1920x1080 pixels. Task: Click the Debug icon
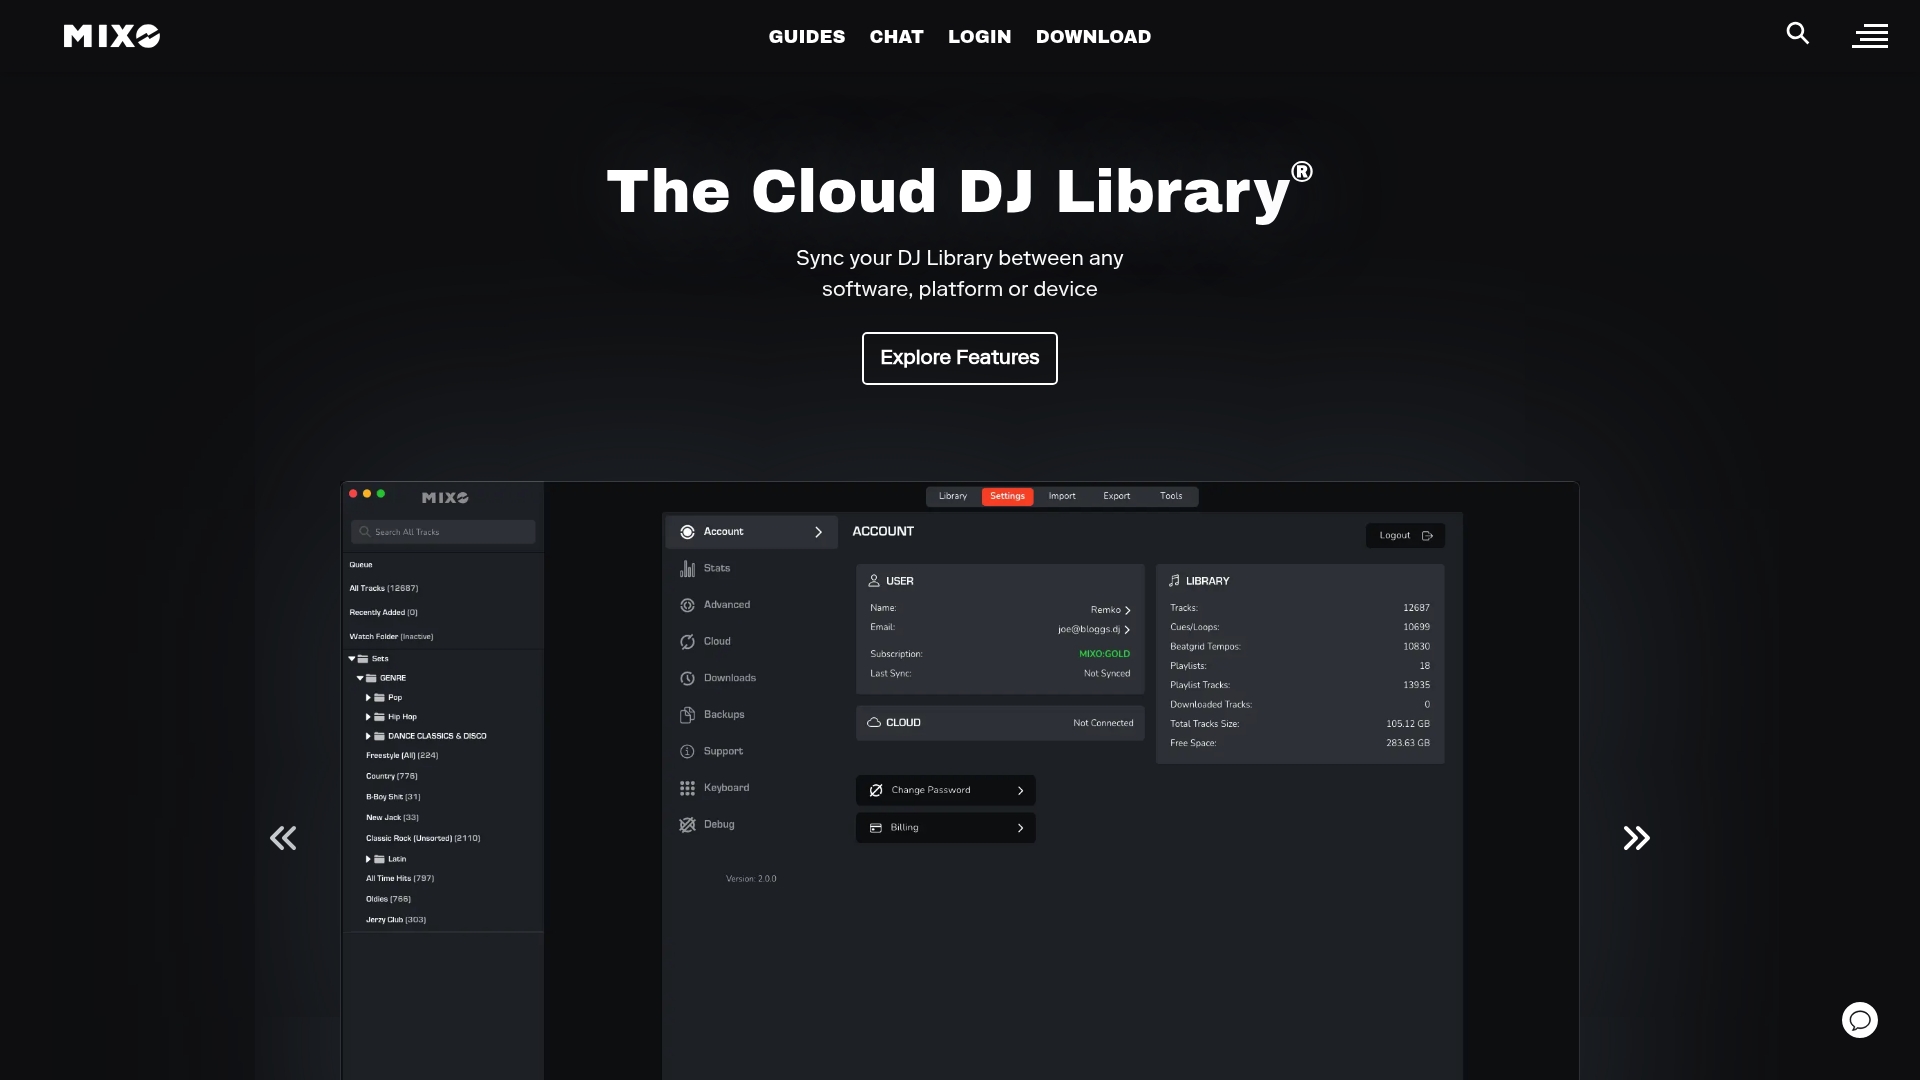(x=688, y=825)
